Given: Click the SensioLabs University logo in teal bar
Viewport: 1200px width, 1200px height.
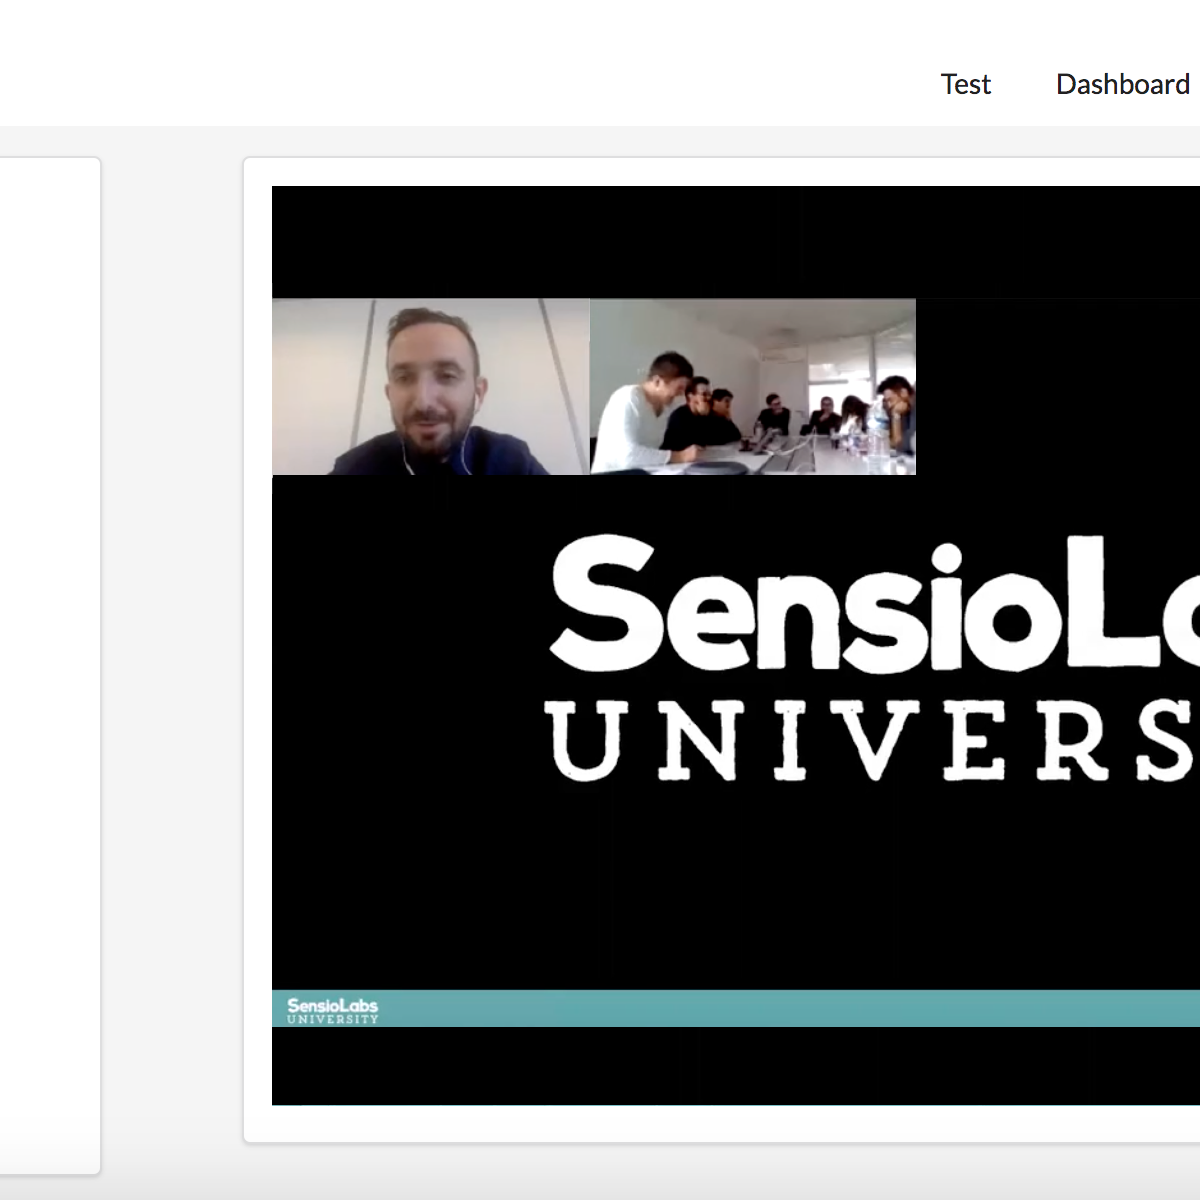Looking at the screenshot, I should click(x=333, y=1010).
